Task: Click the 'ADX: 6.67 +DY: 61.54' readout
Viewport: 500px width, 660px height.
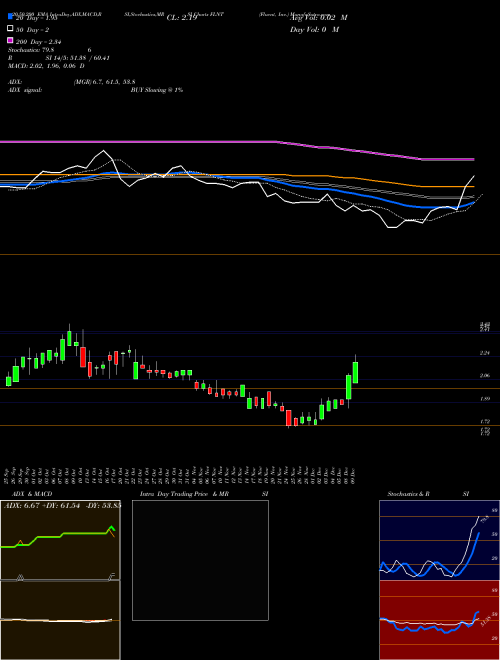Action: 42,505
